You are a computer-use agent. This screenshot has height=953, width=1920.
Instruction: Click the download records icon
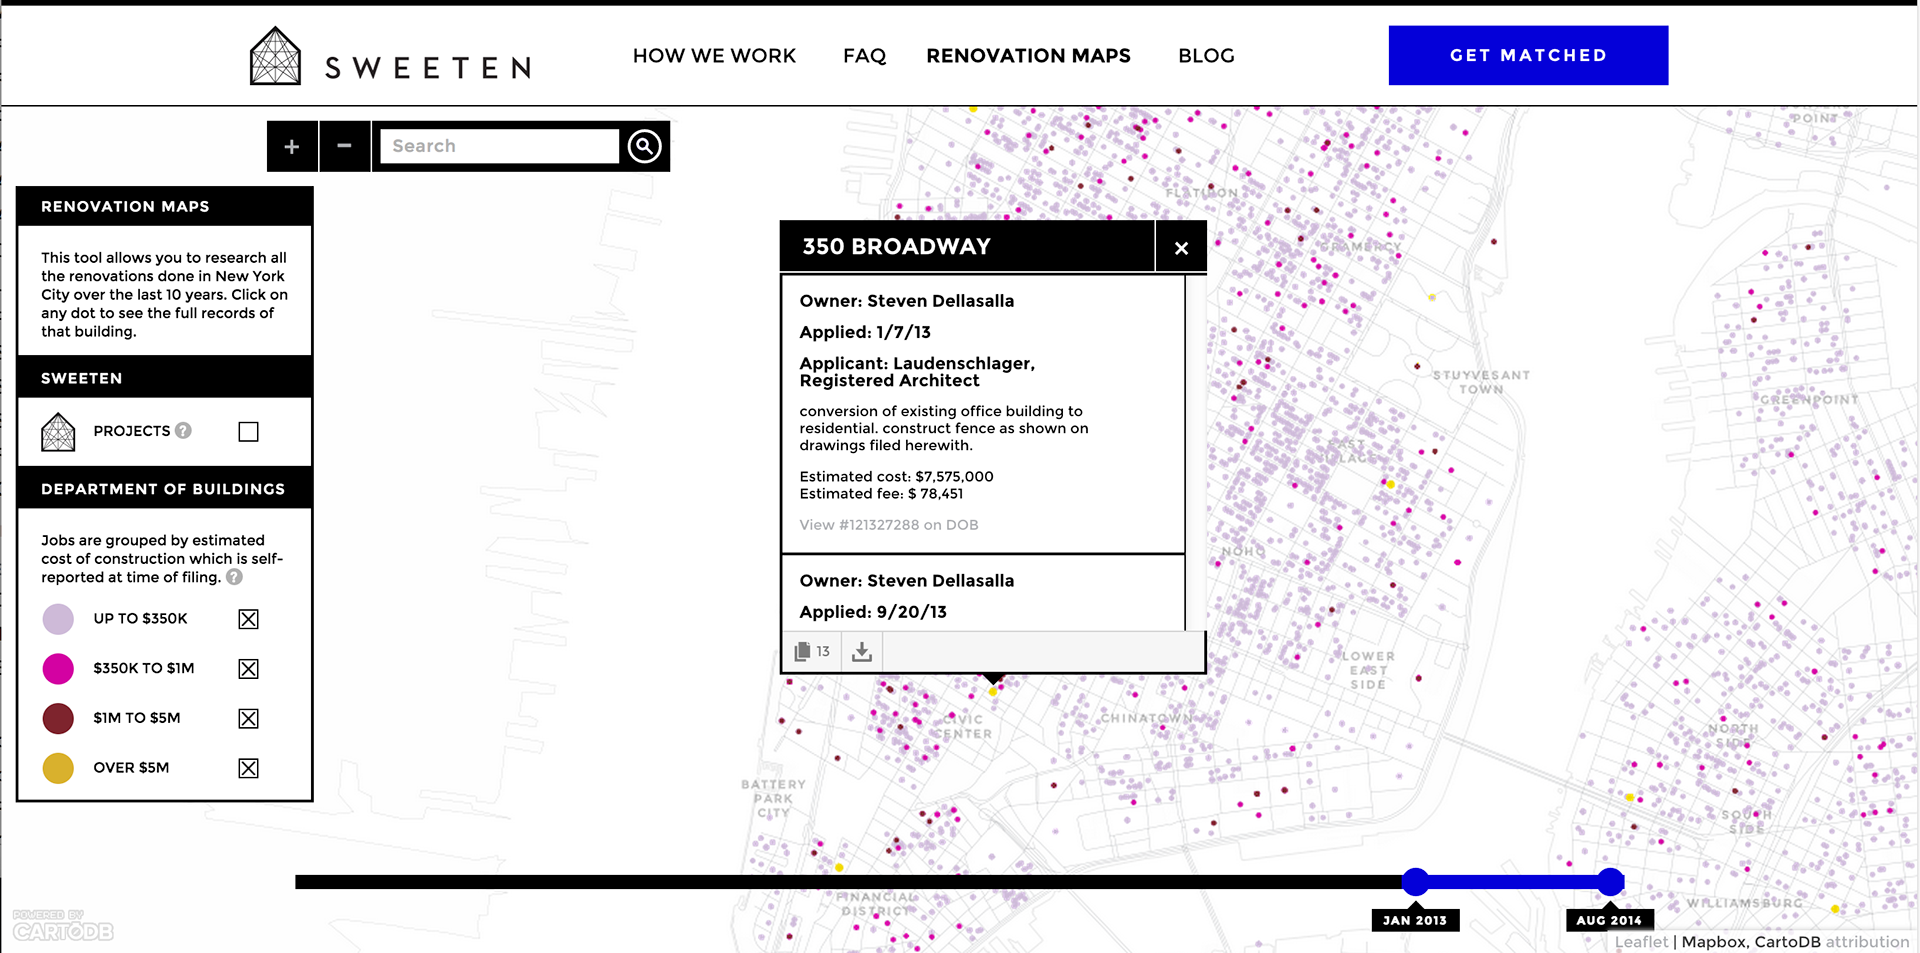pyautogui.click(x=862, y=651)
